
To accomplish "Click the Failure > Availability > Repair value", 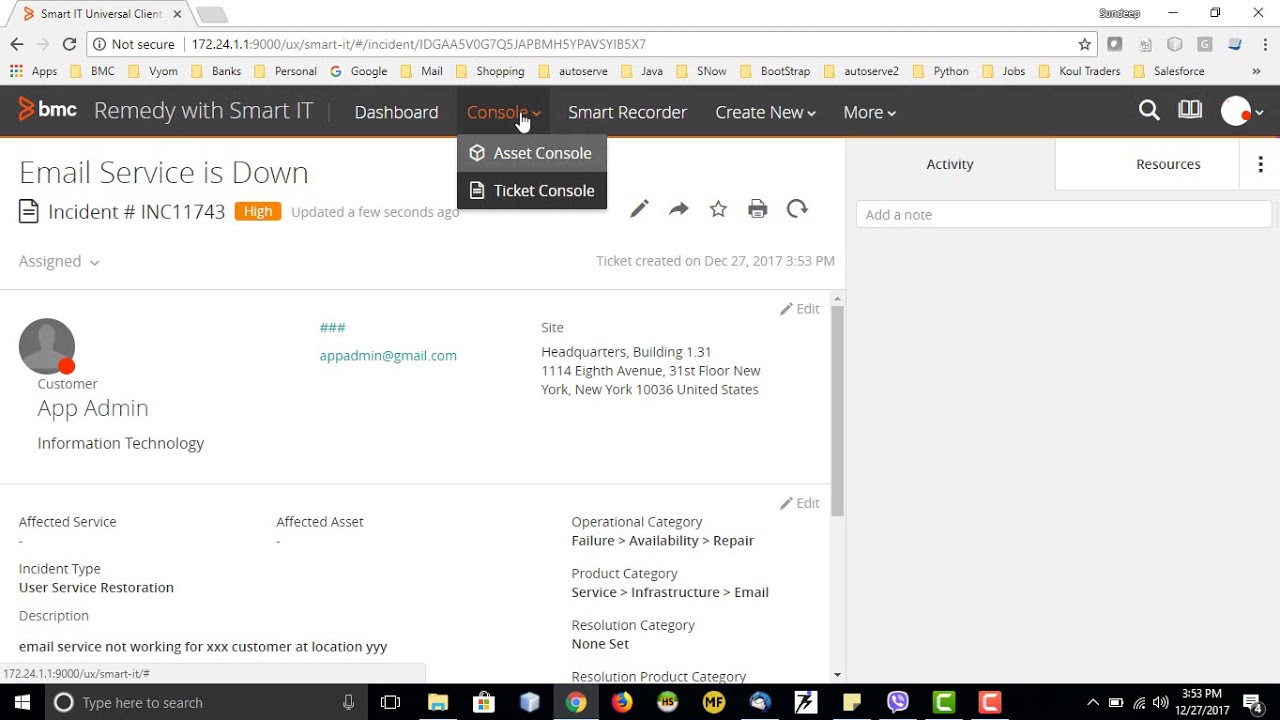I will pyautogui.click(x=663, y=540).
